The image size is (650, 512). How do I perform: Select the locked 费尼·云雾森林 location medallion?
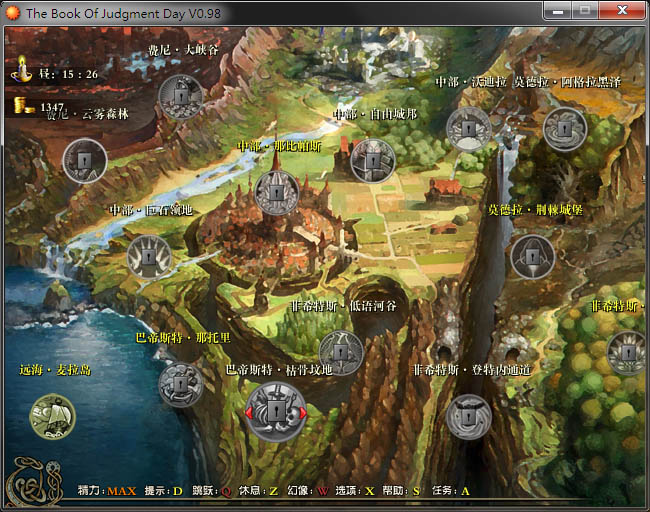tap(85, 161)
